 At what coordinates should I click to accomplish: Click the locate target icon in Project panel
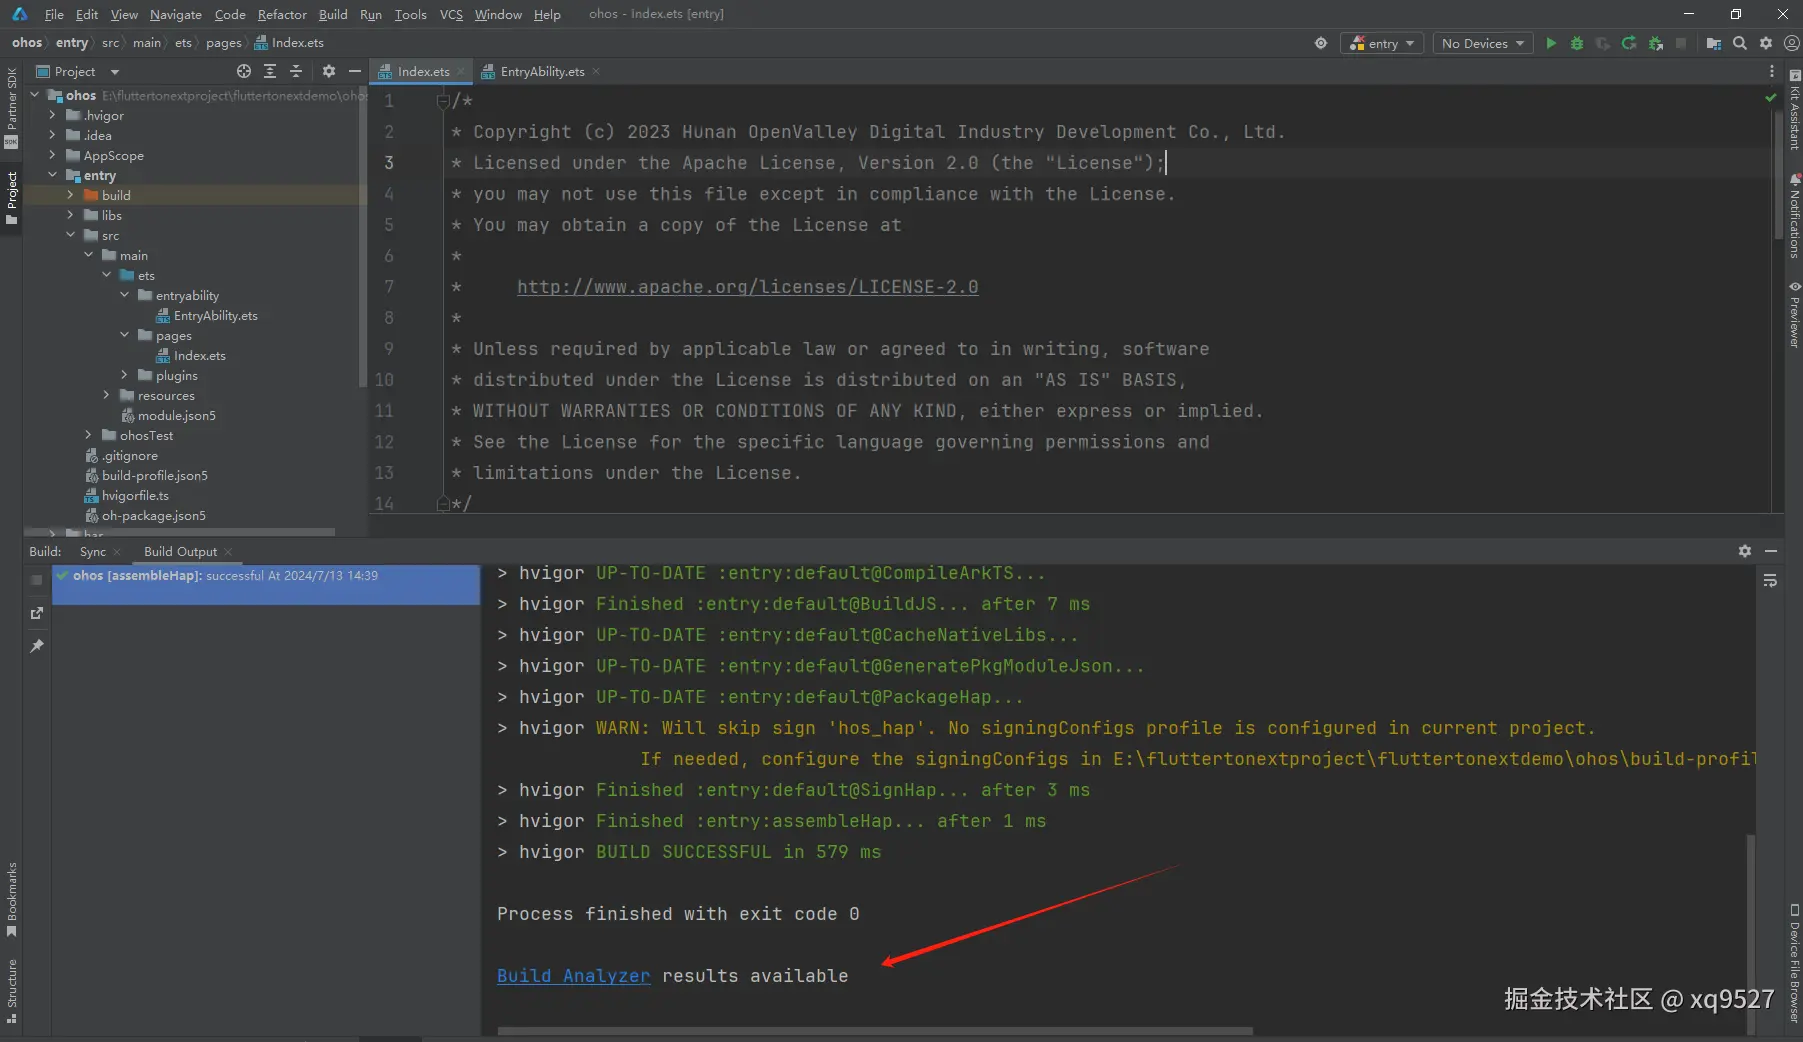point(244,71)
